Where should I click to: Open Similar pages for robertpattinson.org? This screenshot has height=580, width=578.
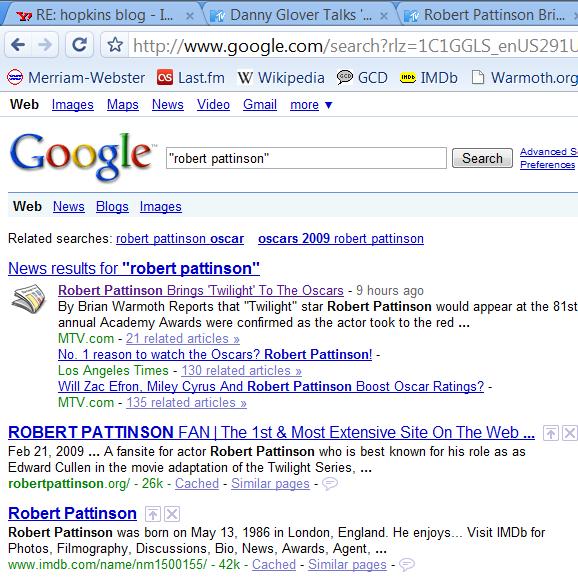[x=270, y=483]
